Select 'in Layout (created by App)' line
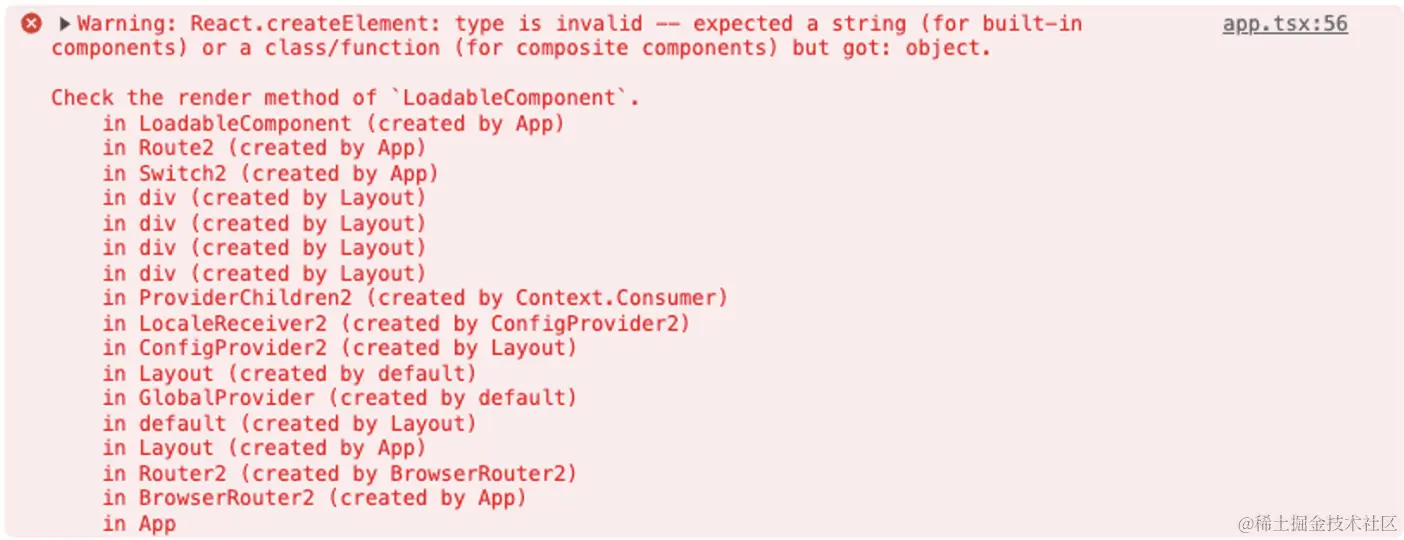 click(264, 448)
